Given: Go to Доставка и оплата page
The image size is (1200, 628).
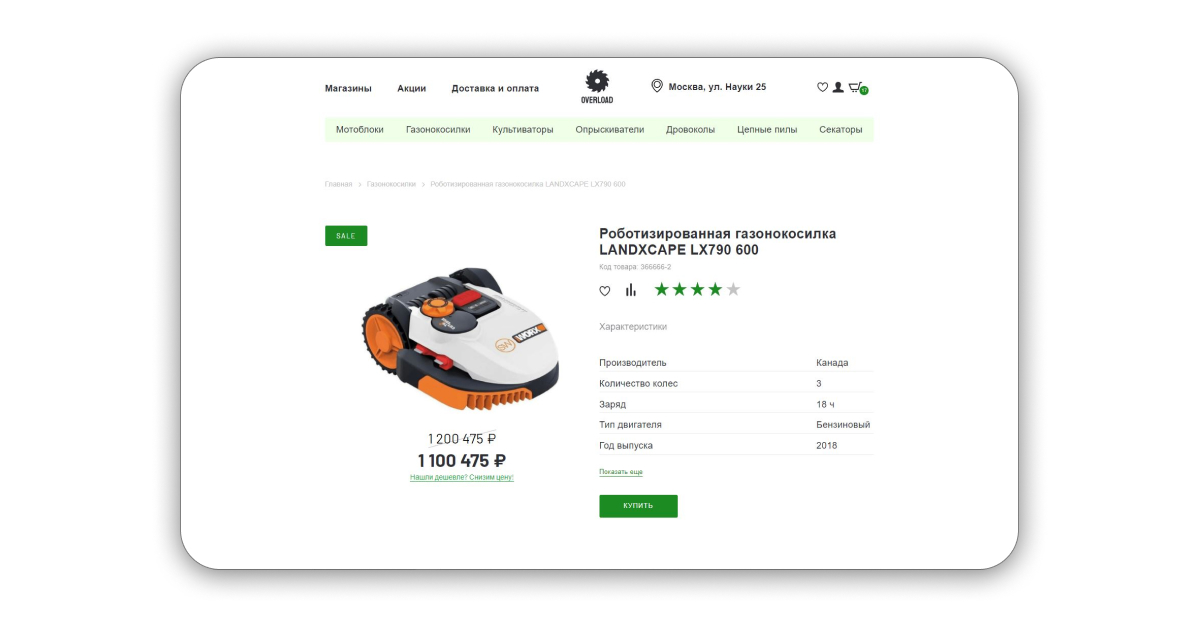Looking at the screenshot, I should [495, 88].
